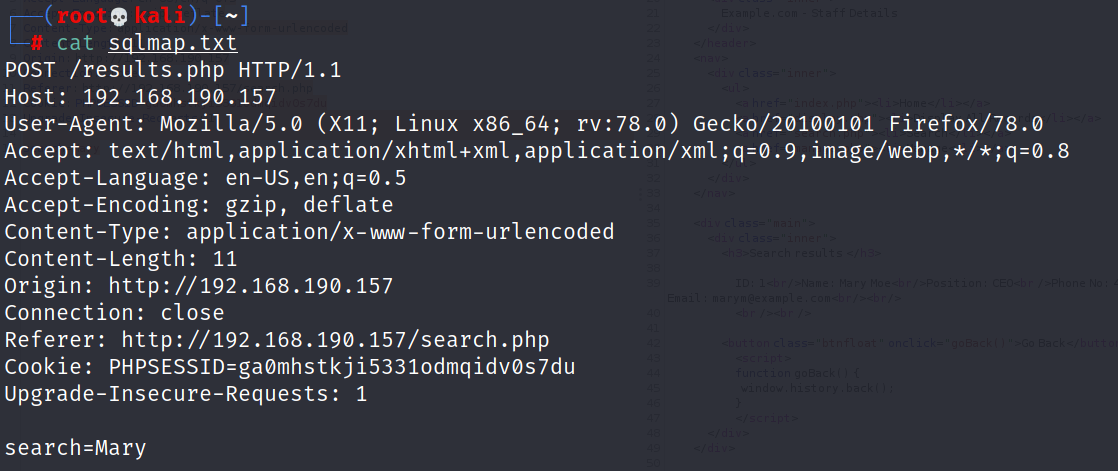Image resolution: width=1118 pixels, height=471 pixels.
Task: Click the Connection: close header
Action: click(114, 313)
